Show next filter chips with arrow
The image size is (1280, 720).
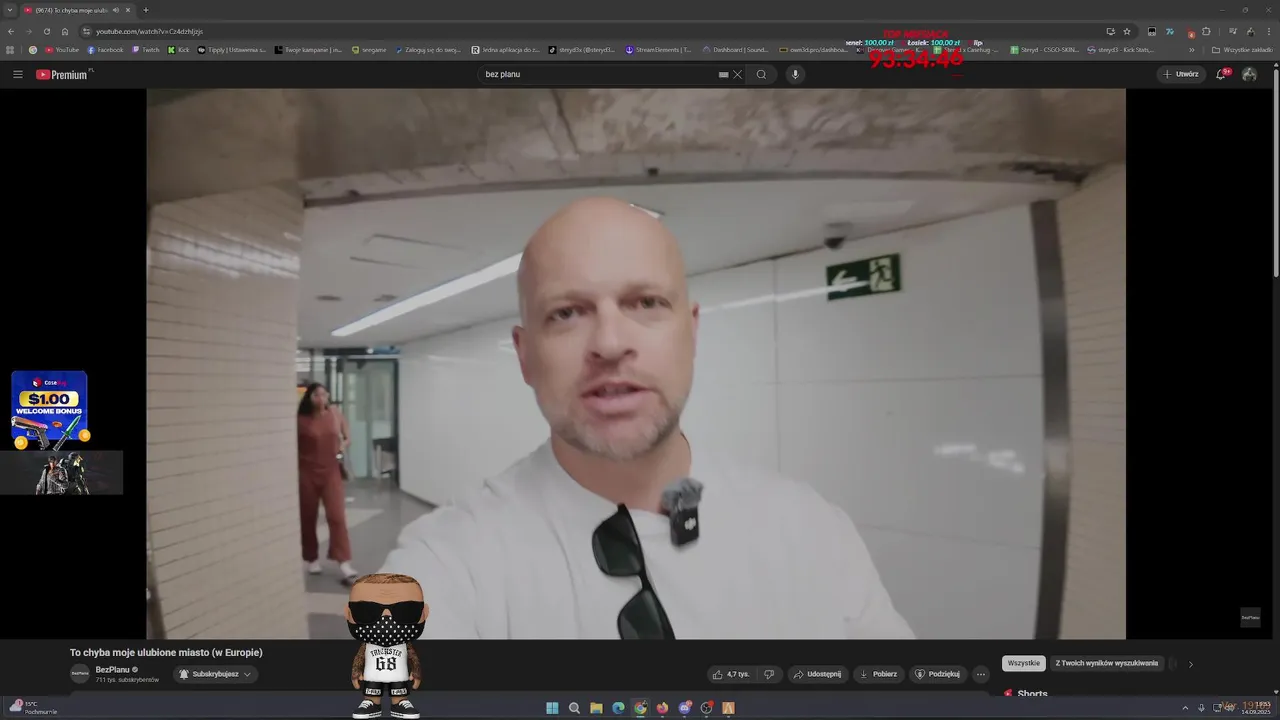(1190, 664)
